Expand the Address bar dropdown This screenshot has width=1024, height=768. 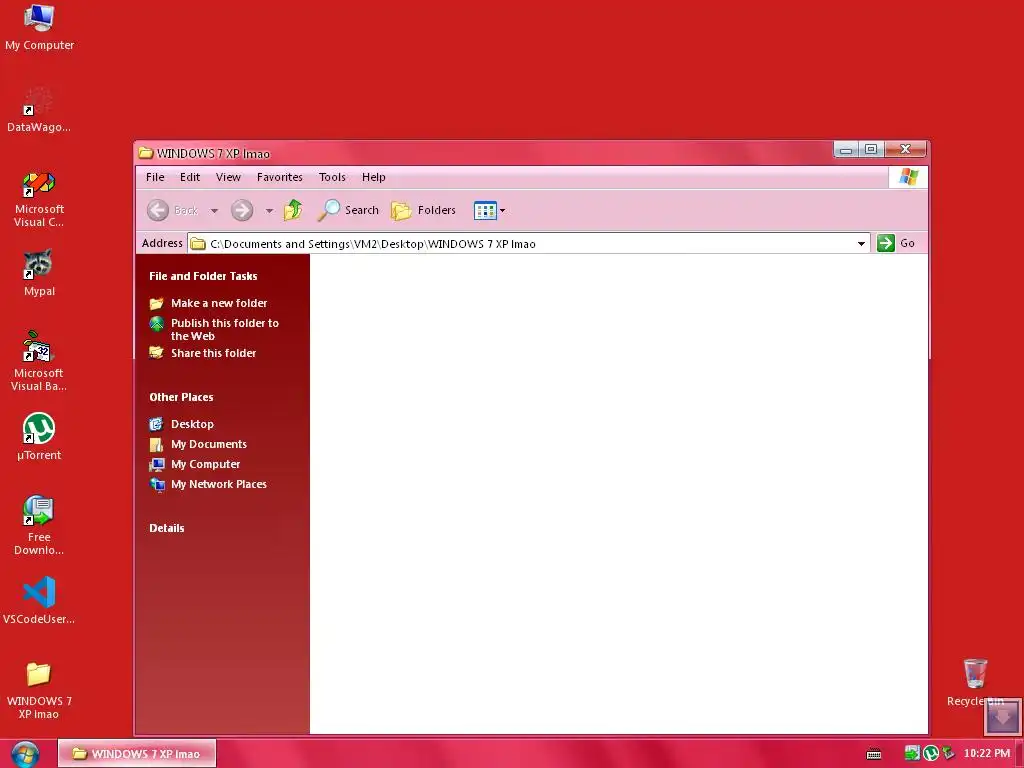coord(861,244)
